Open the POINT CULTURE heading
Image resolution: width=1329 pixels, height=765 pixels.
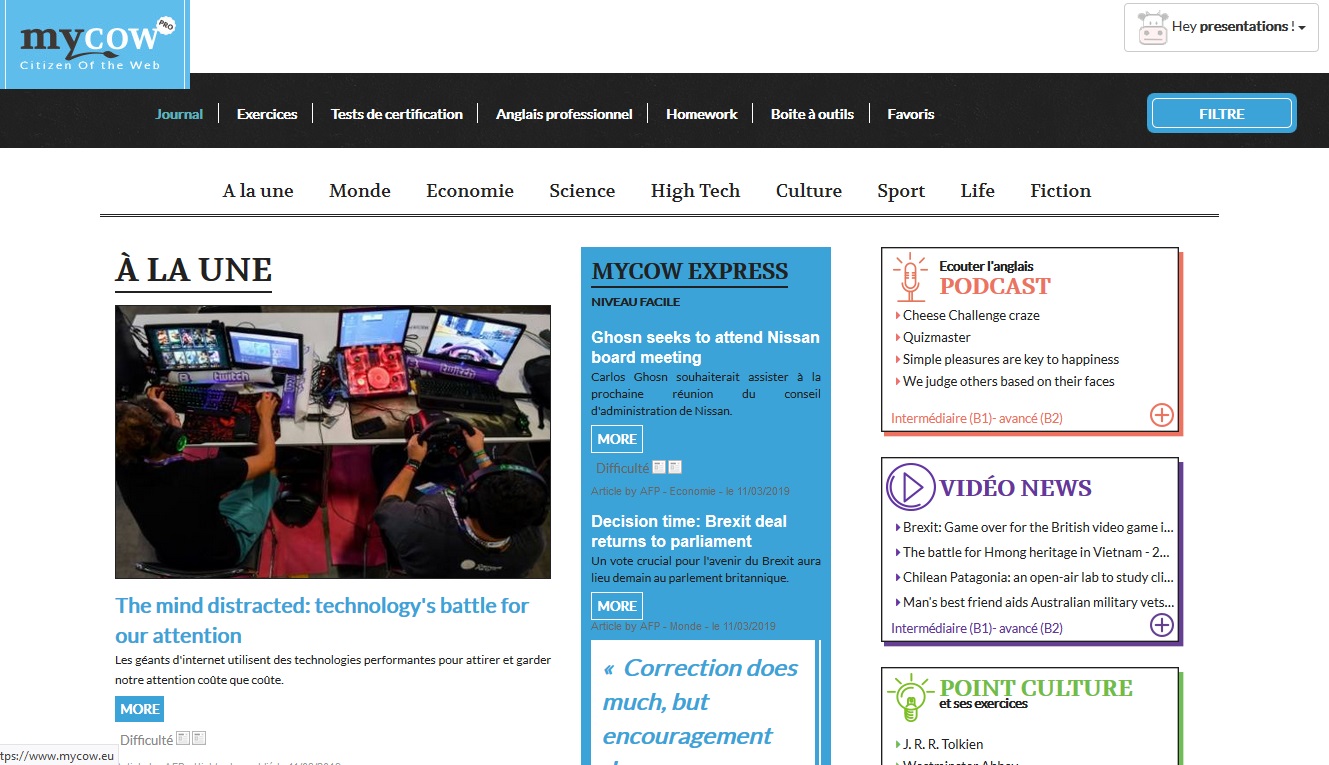click(1036, 688)
